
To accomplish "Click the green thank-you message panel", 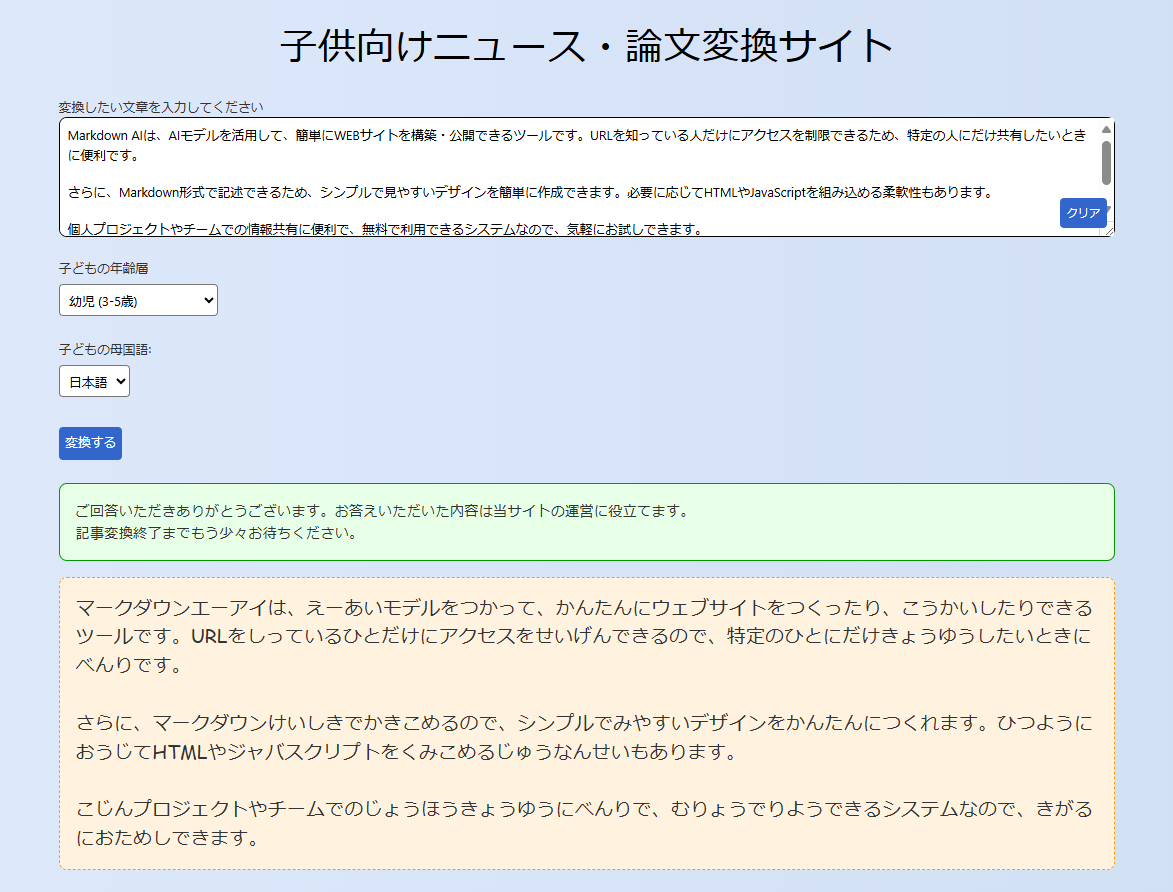I will pos(586,521).
